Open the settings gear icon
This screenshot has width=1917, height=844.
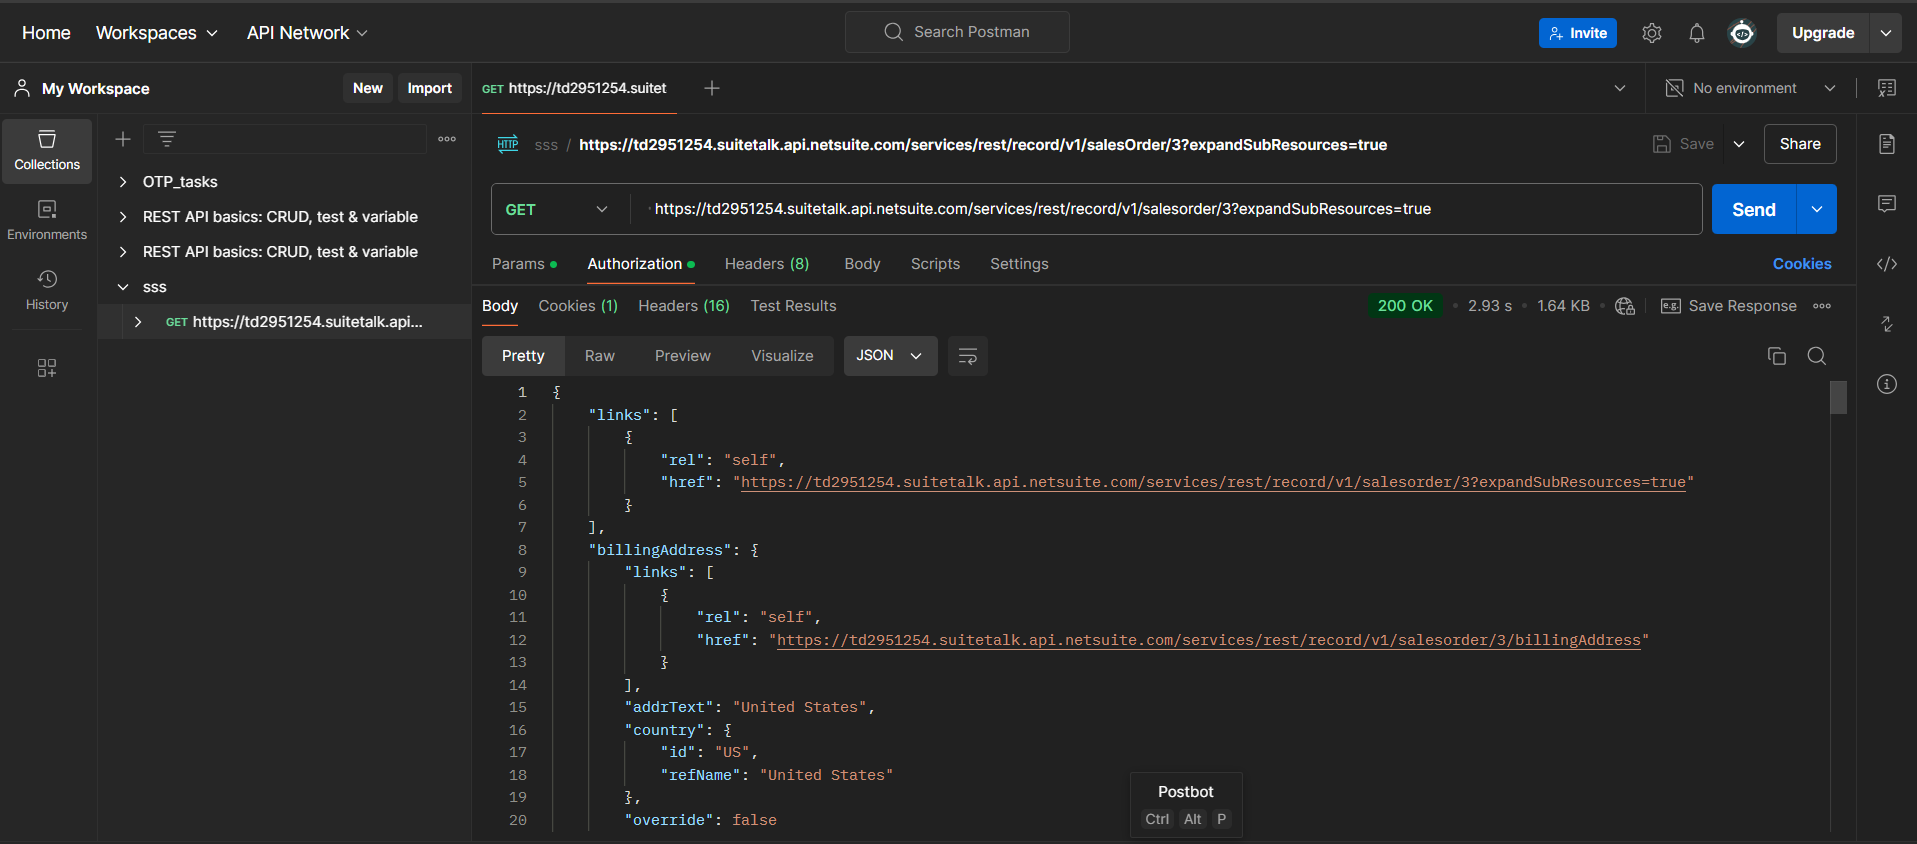(x=1651, y=33)
